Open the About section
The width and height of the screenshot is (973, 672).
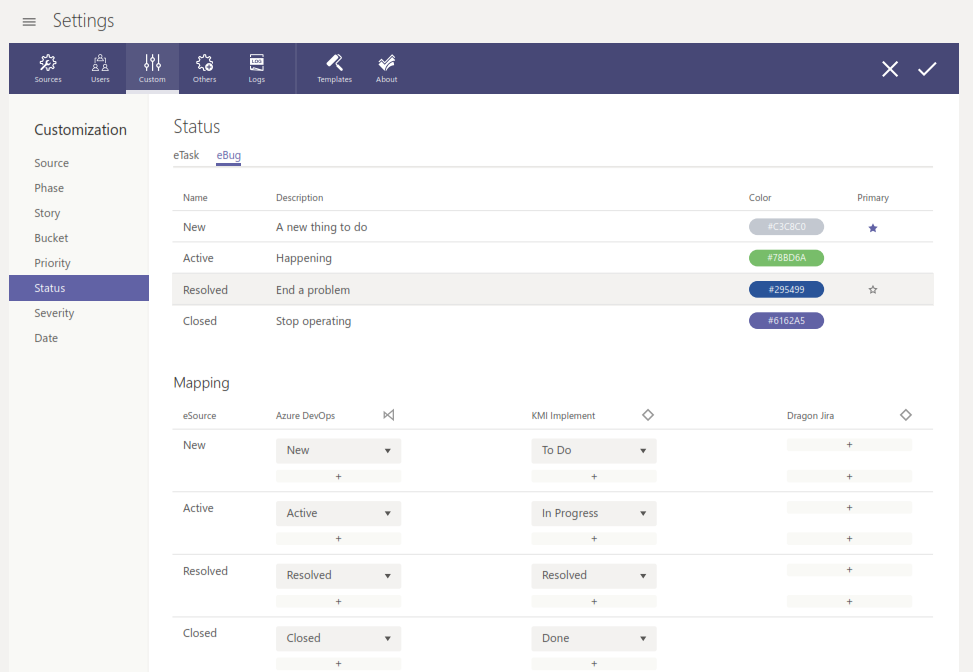tap(387, 68)
